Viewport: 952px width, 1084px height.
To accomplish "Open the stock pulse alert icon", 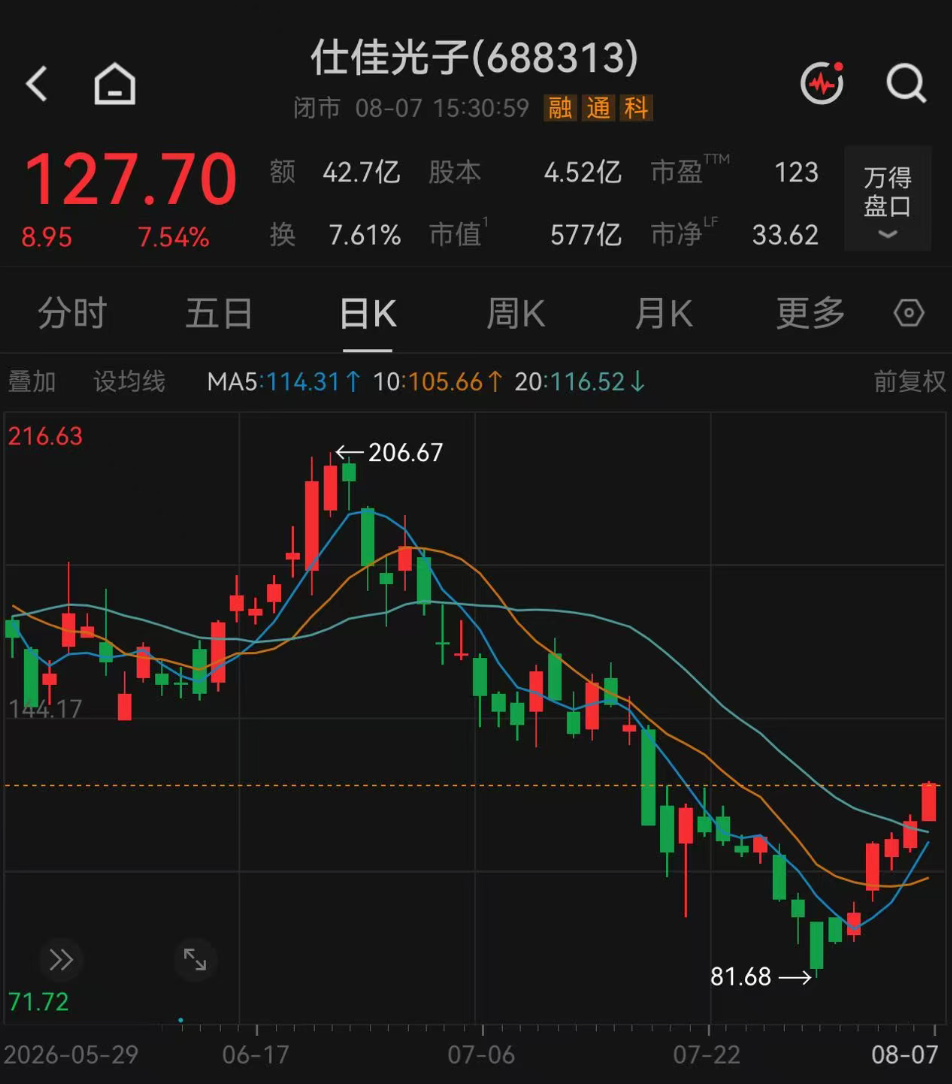I will click(822, 83).
